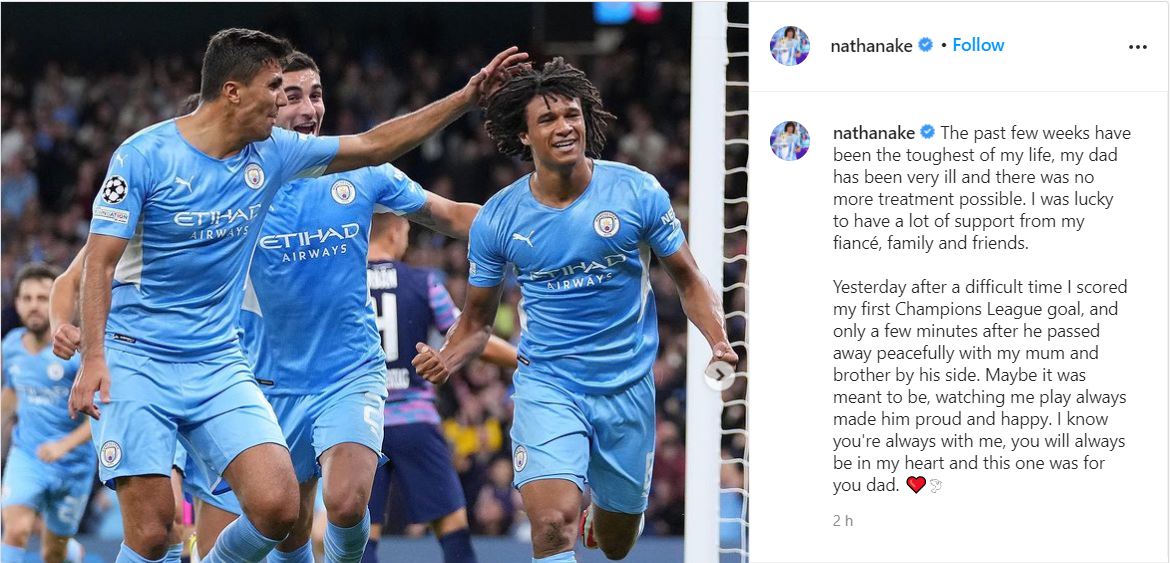Click the verified badge in the caption

[927, 133]
